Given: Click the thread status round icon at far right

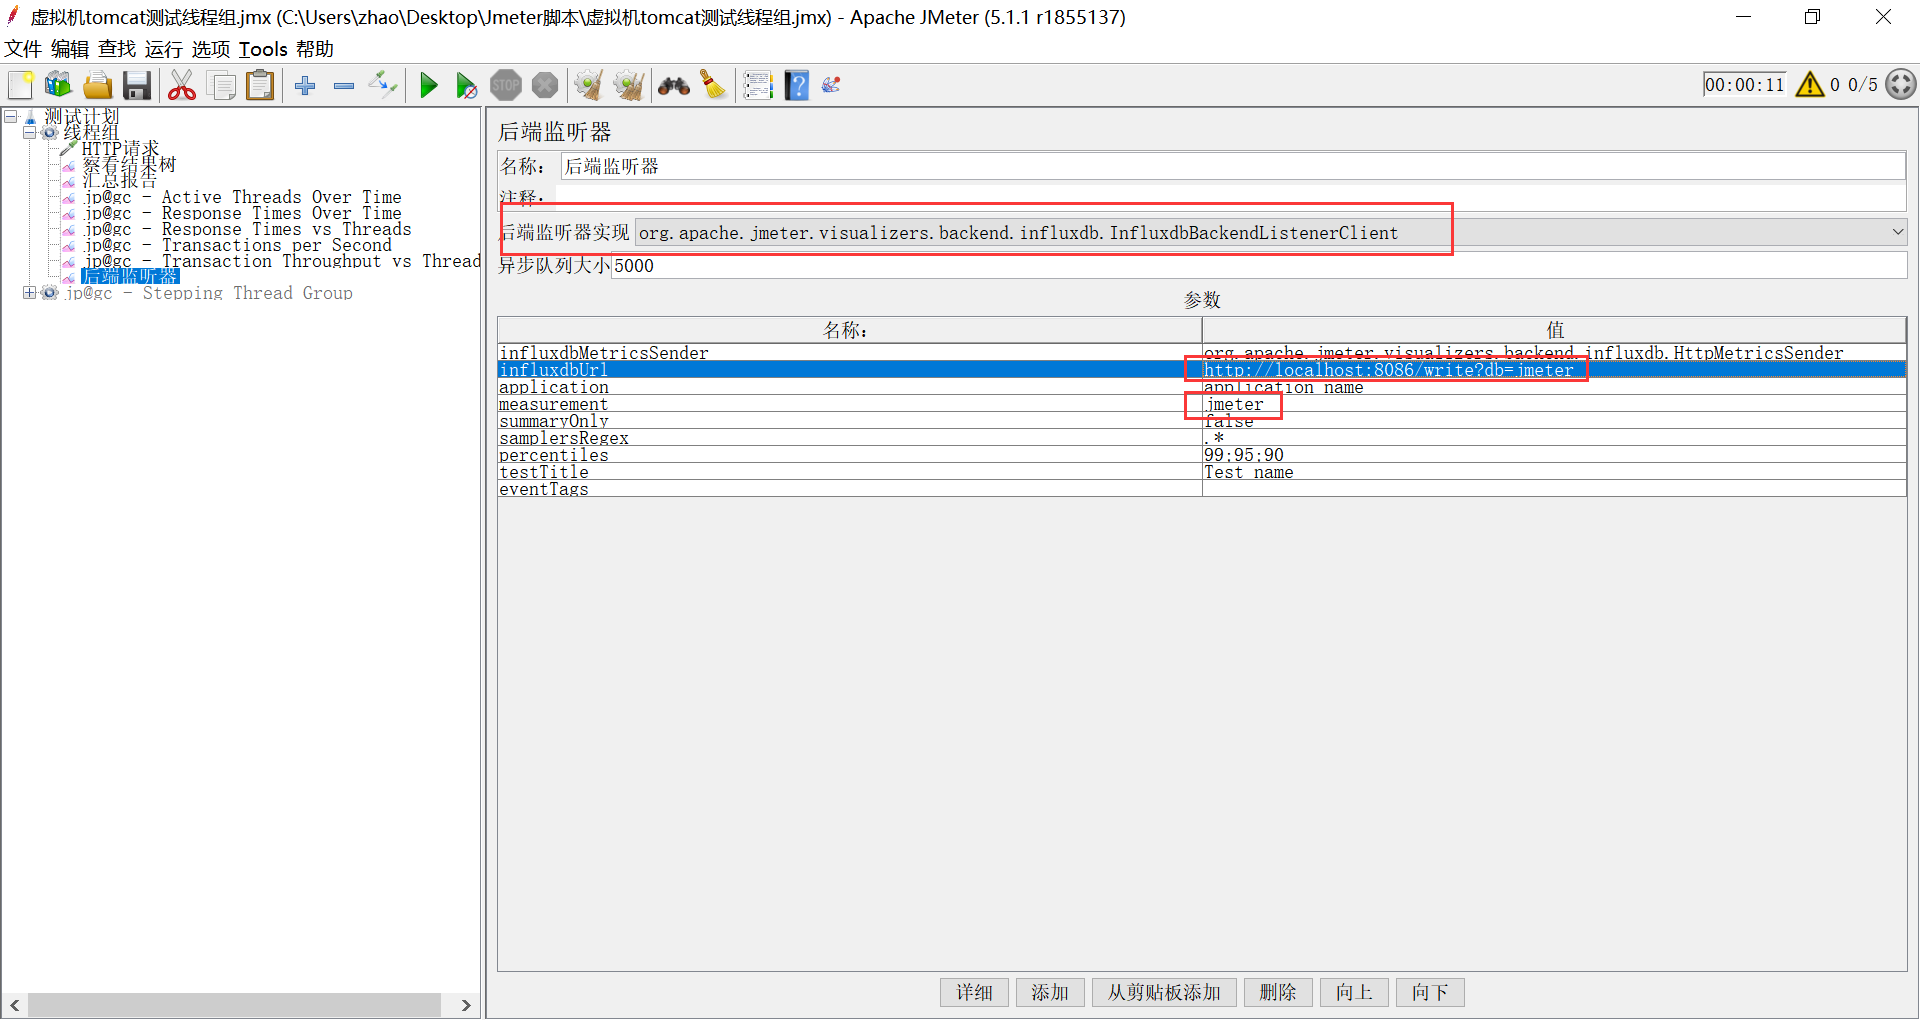Looking at the screenshot, I should [1901, 85].
